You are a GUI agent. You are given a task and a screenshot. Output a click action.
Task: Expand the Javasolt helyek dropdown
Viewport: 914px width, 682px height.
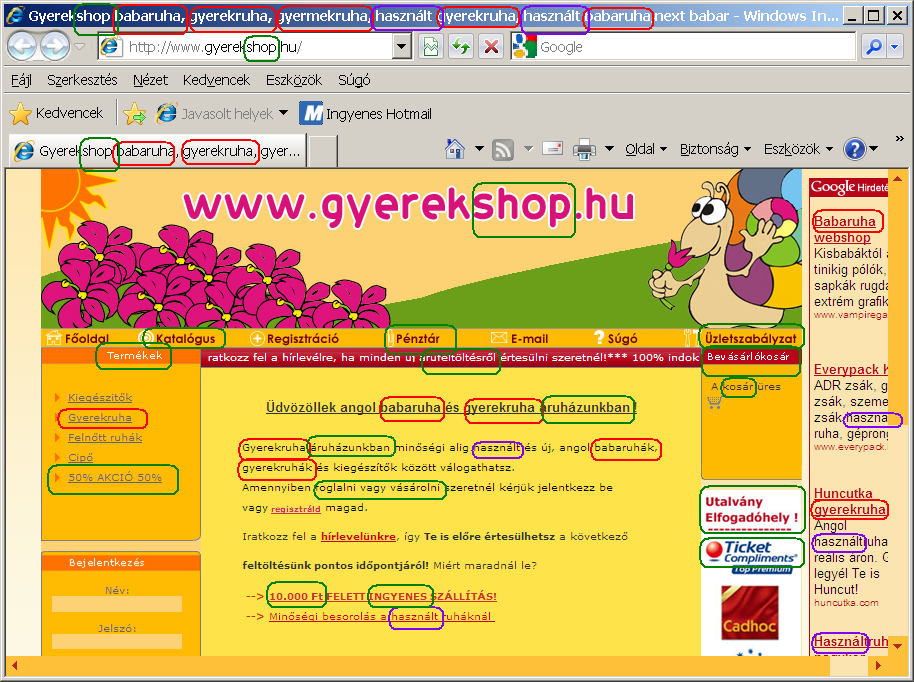coord(283,113)
